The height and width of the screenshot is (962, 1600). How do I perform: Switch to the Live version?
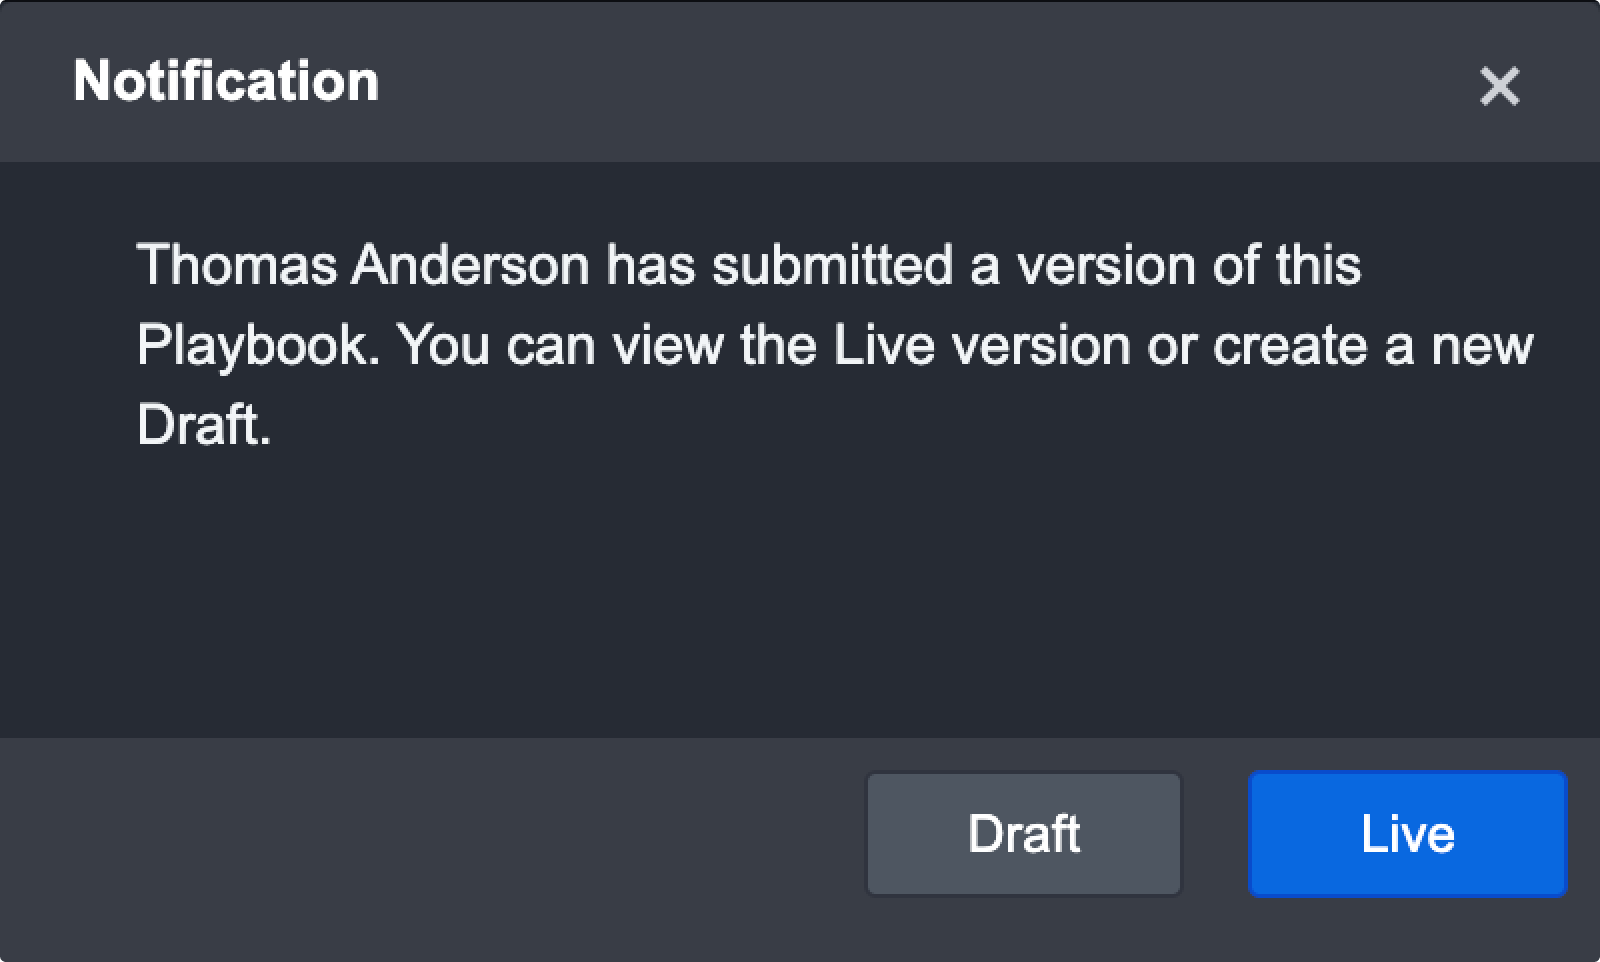[1407, 834]
